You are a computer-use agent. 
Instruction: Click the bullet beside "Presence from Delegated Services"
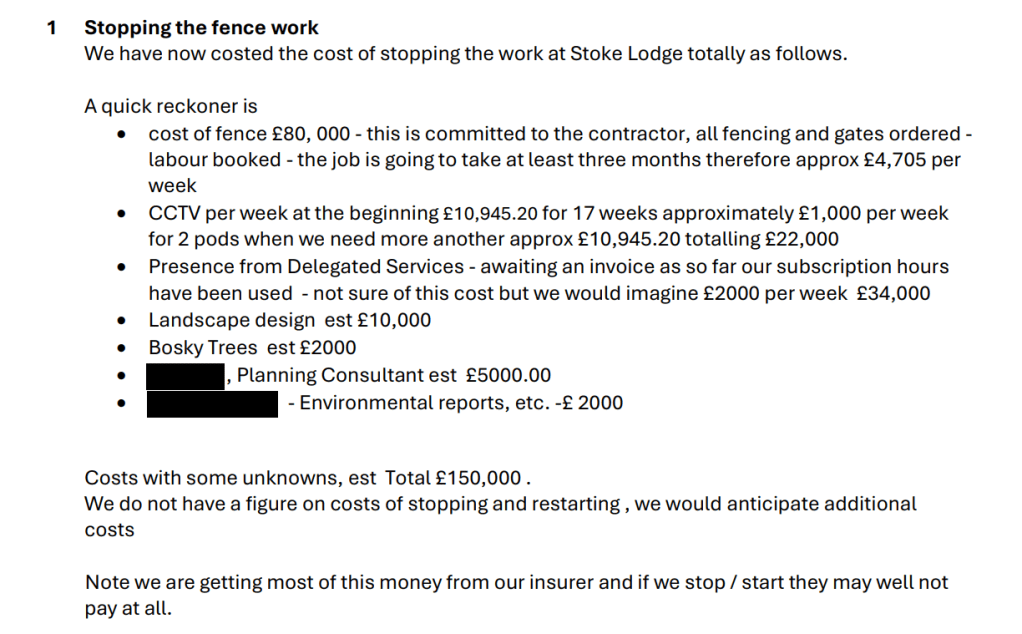(x=122, y=267)
